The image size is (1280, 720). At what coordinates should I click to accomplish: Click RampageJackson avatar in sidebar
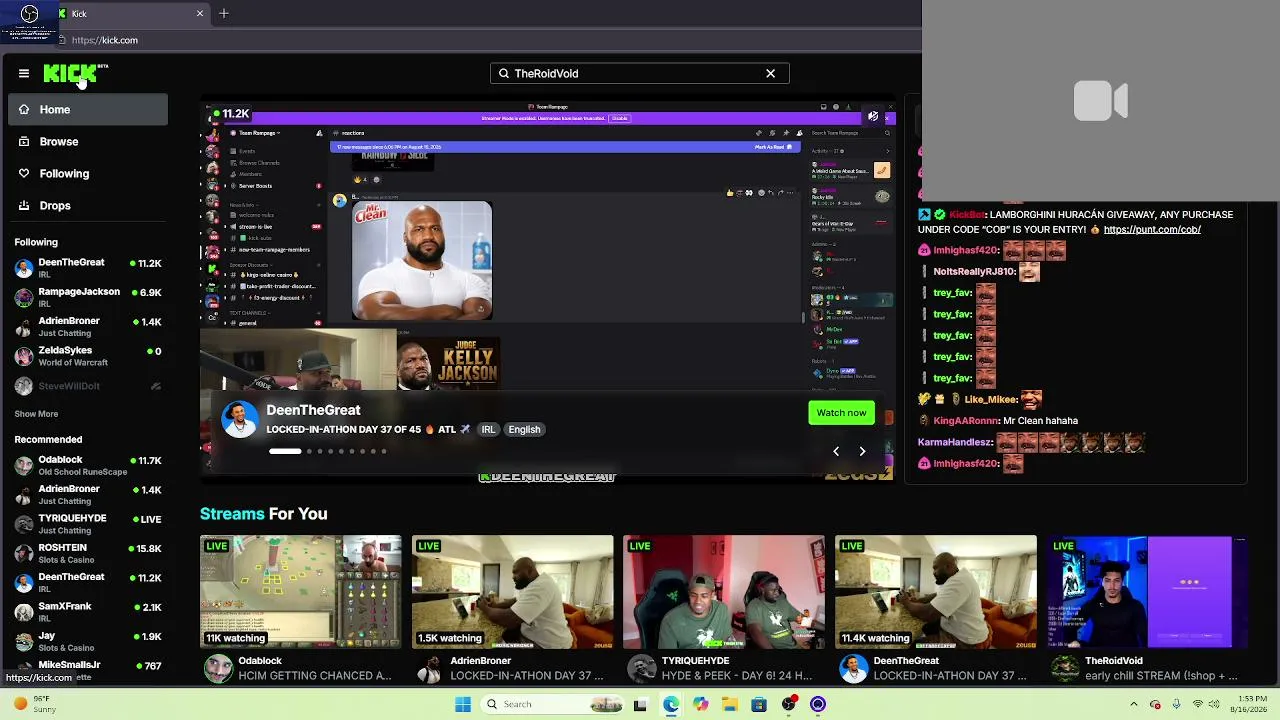click(x=24, y=297)
